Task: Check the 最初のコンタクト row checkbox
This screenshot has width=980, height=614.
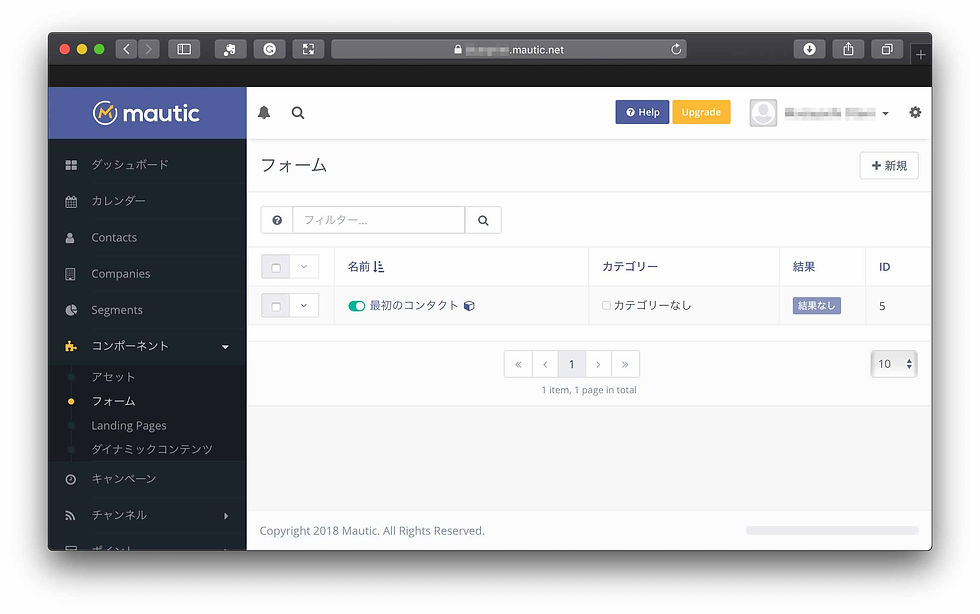Action: [276, 306]
